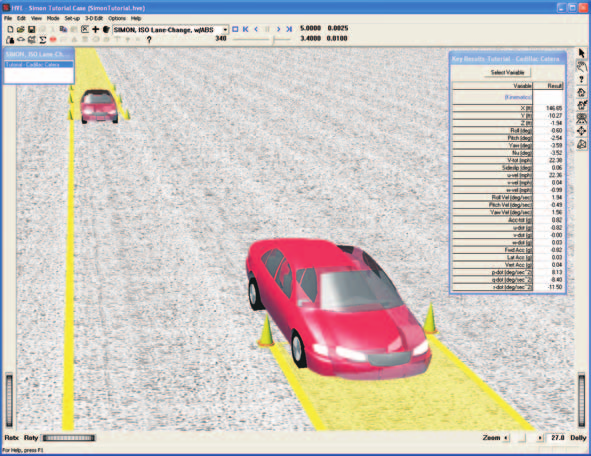The image size is (591, 456).
Task: Open the SIMON, ISO Lane Change event dropdown
Action: click(170, 29)
